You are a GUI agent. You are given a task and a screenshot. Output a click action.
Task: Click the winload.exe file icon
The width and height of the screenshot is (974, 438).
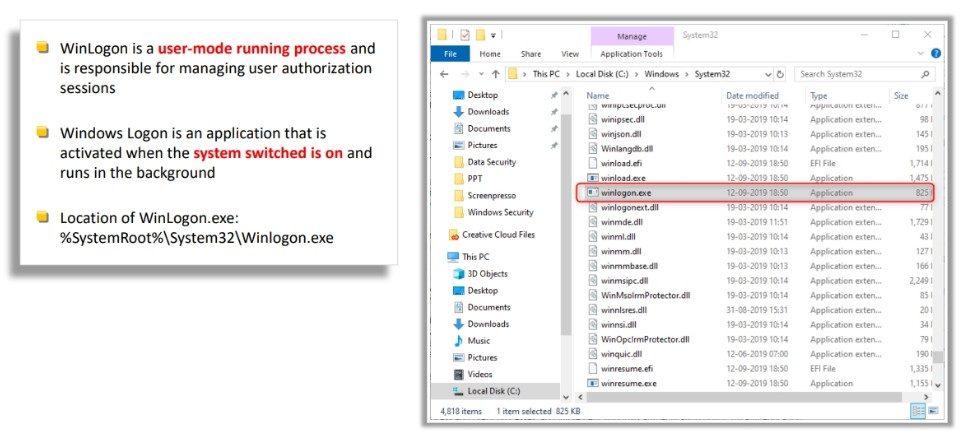pos(593,178)
